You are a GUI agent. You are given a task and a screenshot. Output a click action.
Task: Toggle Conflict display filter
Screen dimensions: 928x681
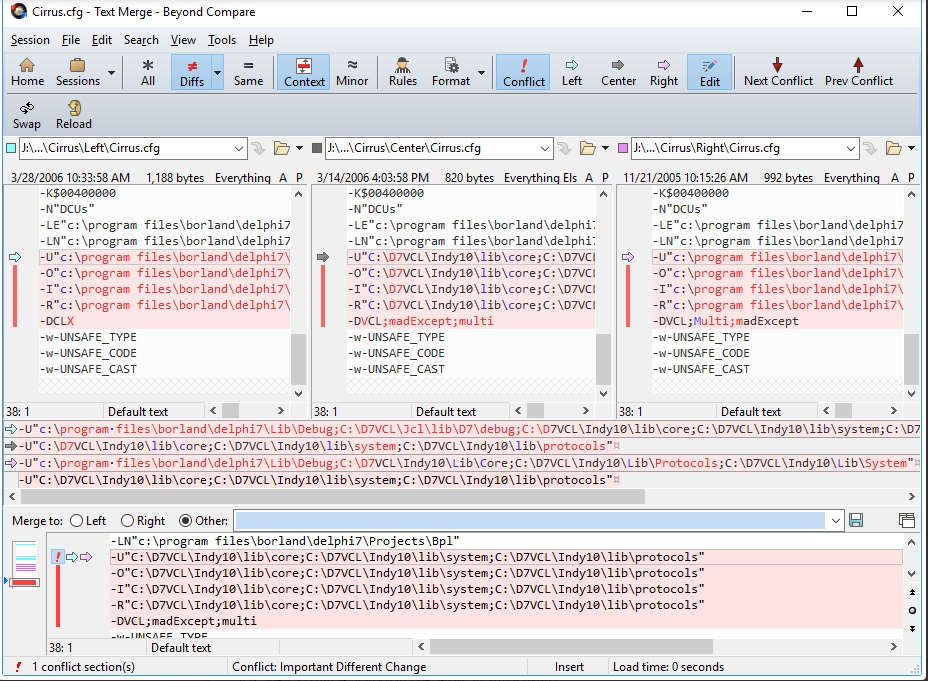524,72
